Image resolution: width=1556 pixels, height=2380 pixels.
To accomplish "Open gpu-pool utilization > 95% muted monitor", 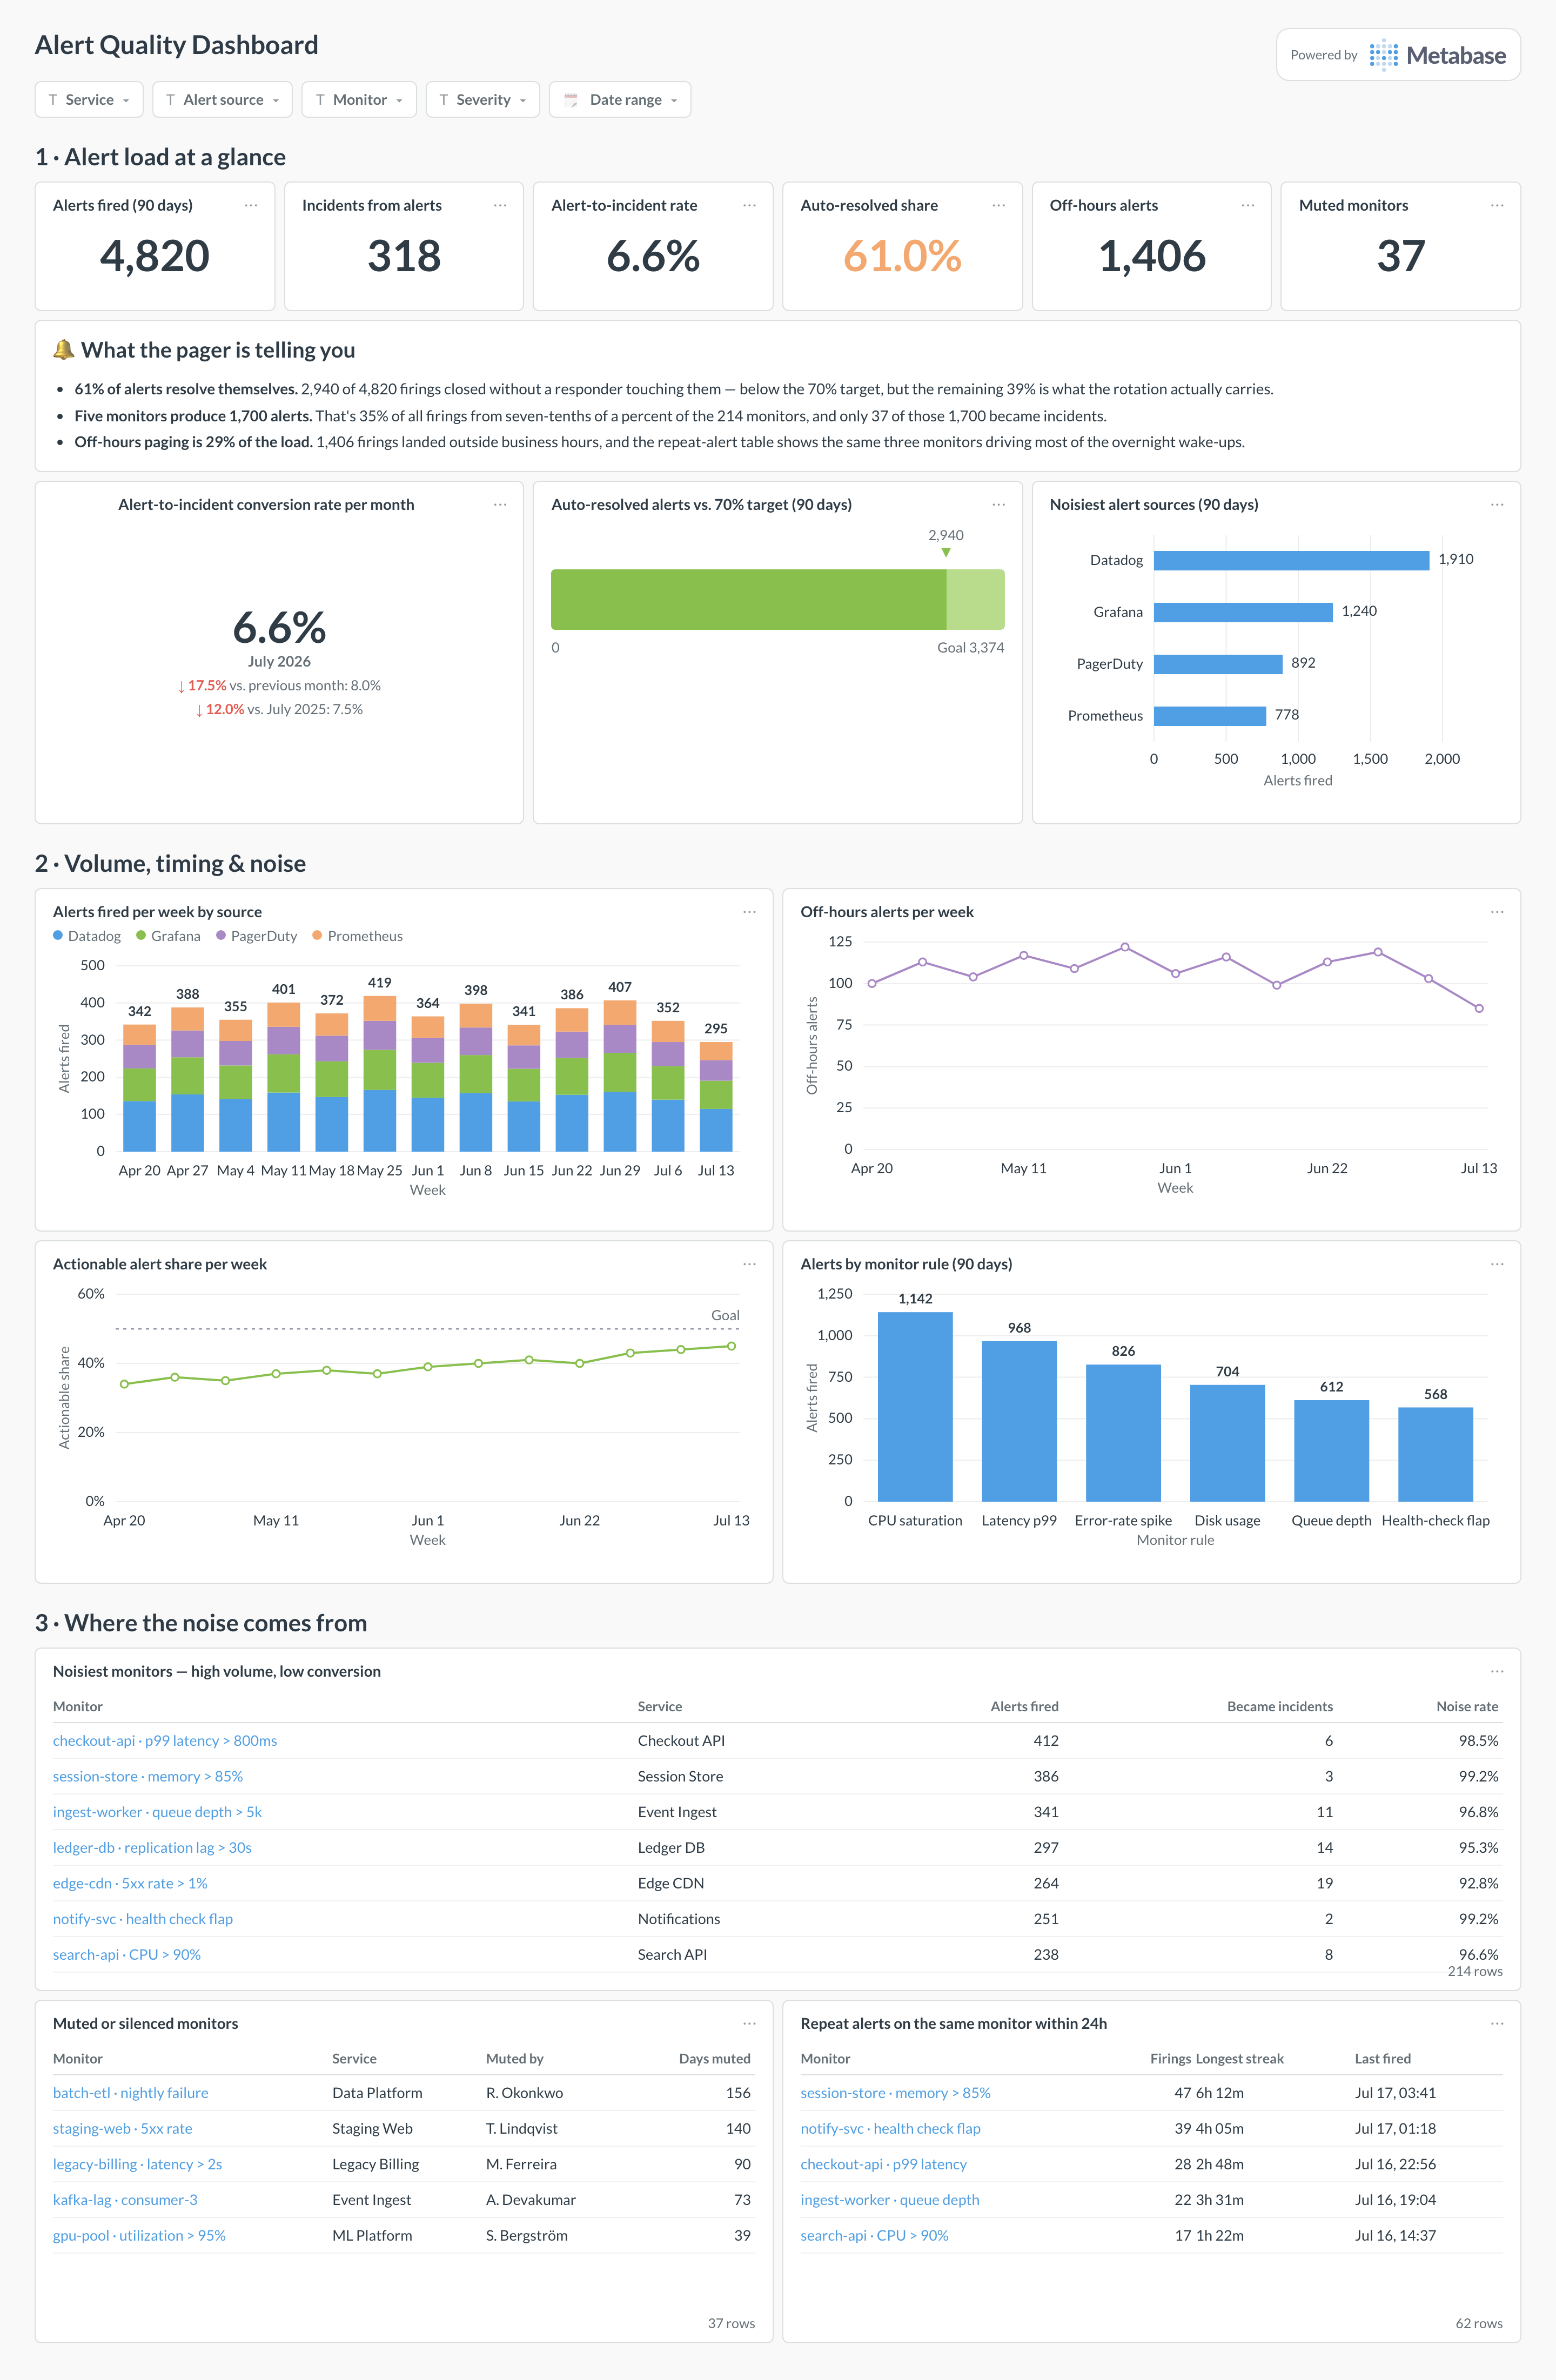I will click(x=139, y=2236).
